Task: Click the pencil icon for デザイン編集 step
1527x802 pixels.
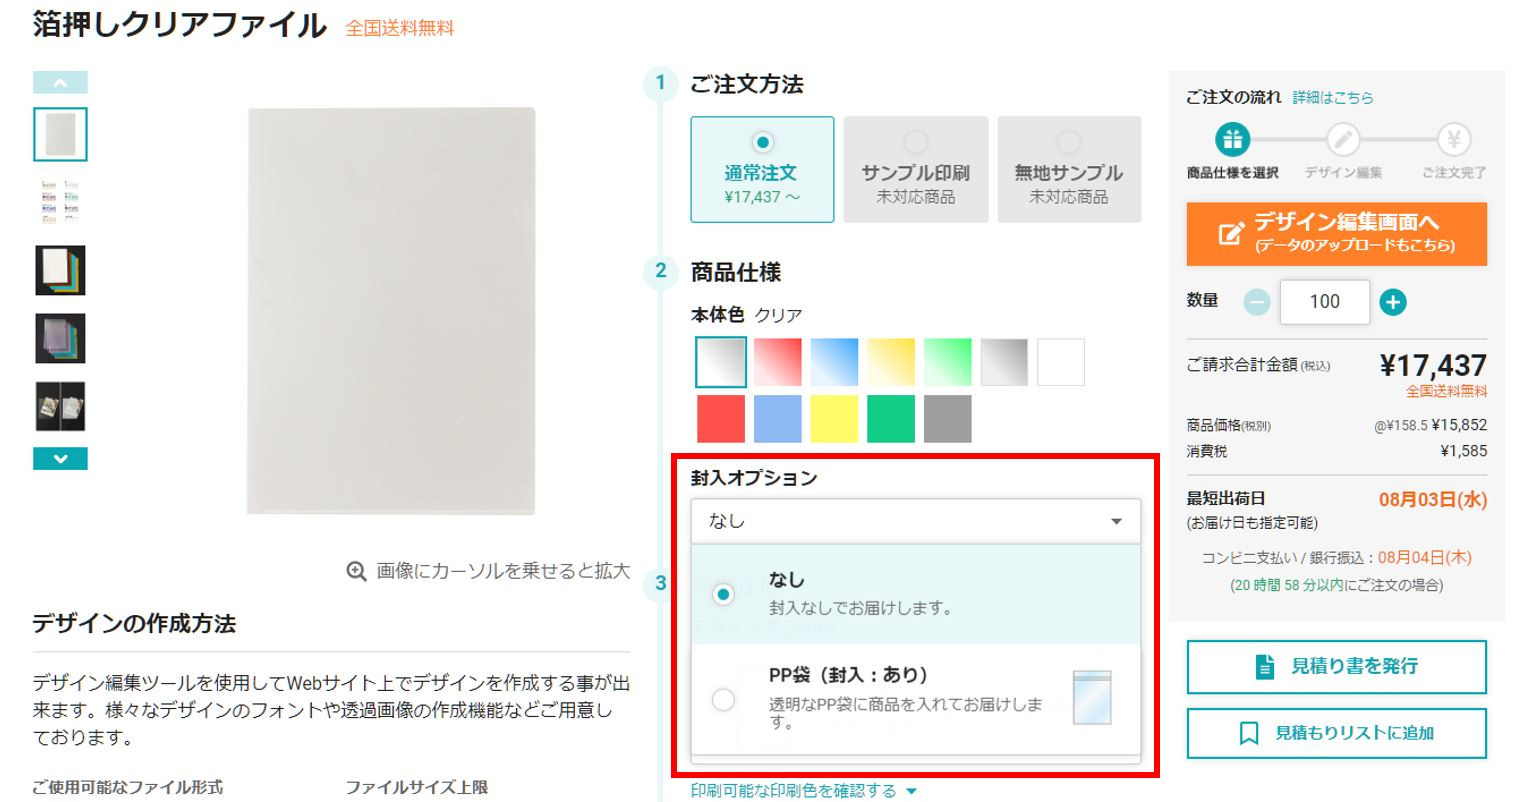Action: (1343, 141)
